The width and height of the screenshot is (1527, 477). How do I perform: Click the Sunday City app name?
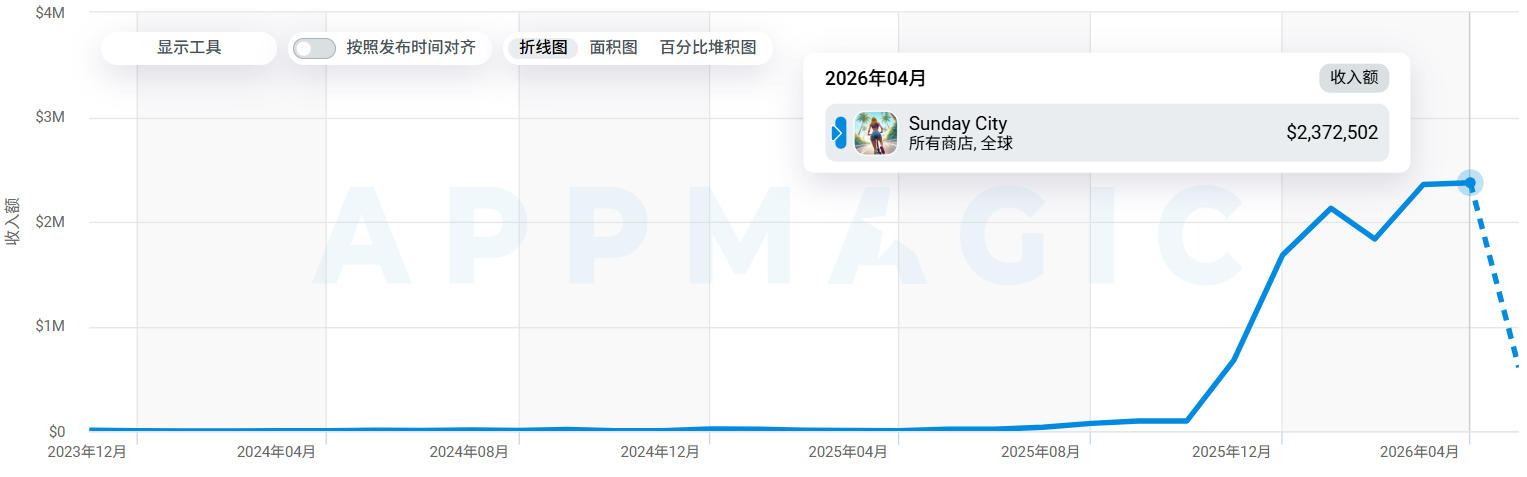pyautogui.click(x=958, y=124)
